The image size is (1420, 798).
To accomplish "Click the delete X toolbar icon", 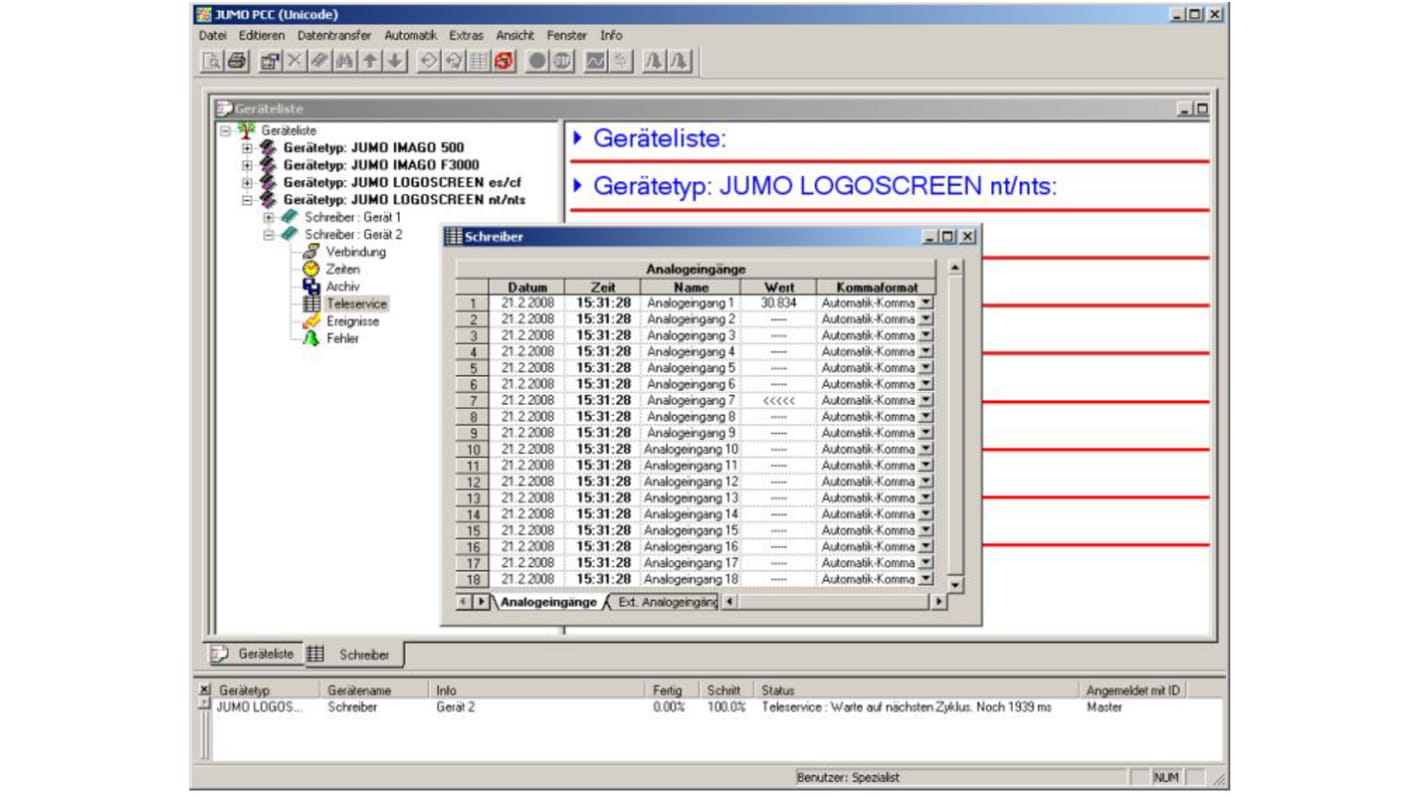I will point(295,61).
